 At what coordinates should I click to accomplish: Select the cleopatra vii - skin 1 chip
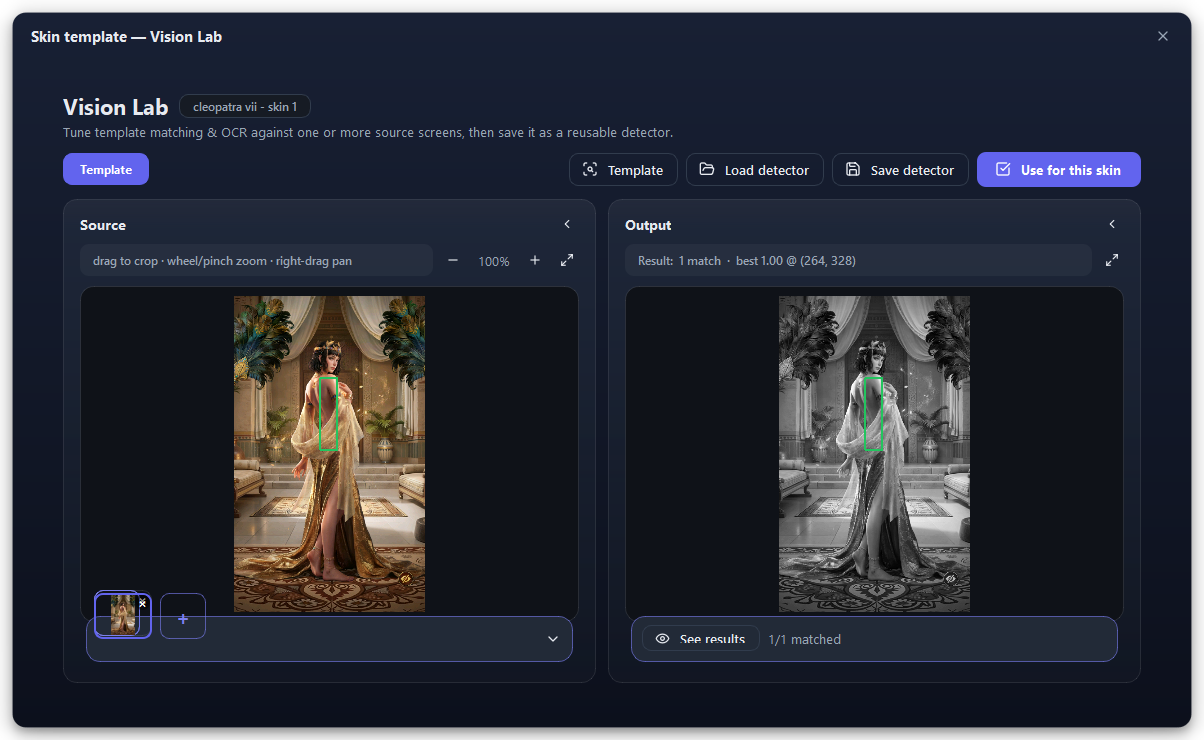[x=245, y=106]
